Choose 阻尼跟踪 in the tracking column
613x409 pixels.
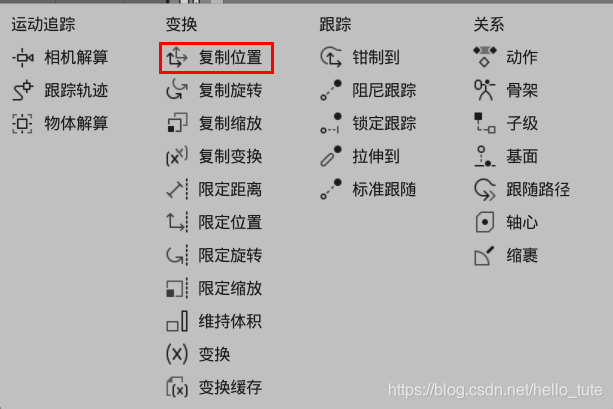click(368, 91)
